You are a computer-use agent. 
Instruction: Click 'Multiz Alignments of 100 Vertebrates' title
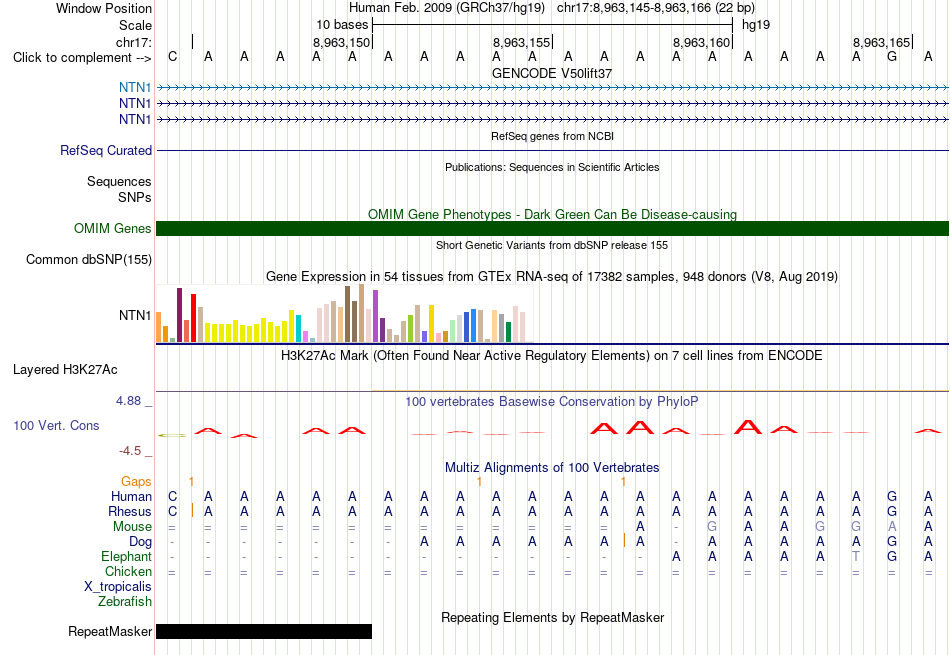pyautogui.click(x=552, y=468)
